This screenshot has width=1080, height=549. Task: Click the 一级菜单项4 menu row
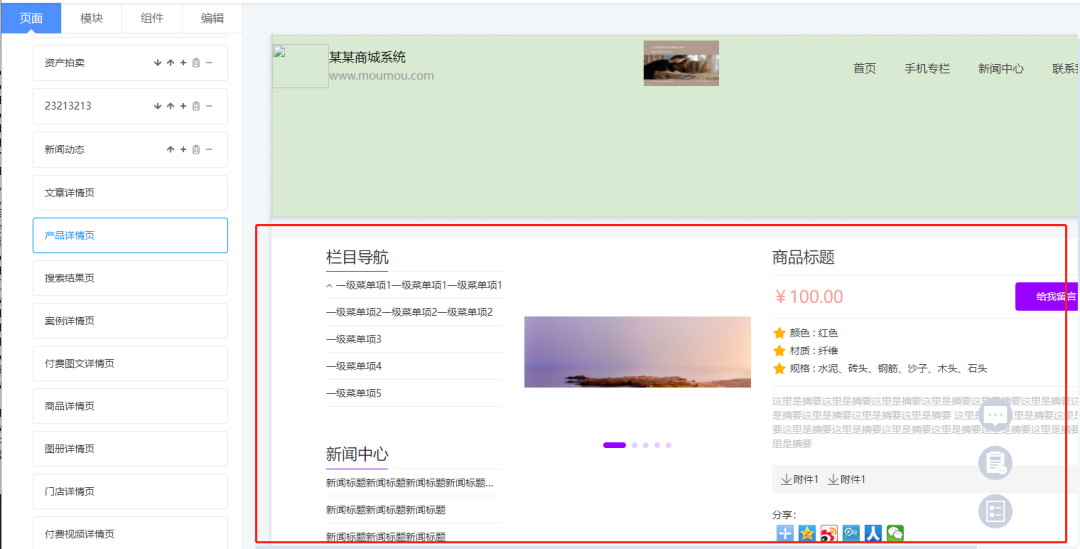414,366
